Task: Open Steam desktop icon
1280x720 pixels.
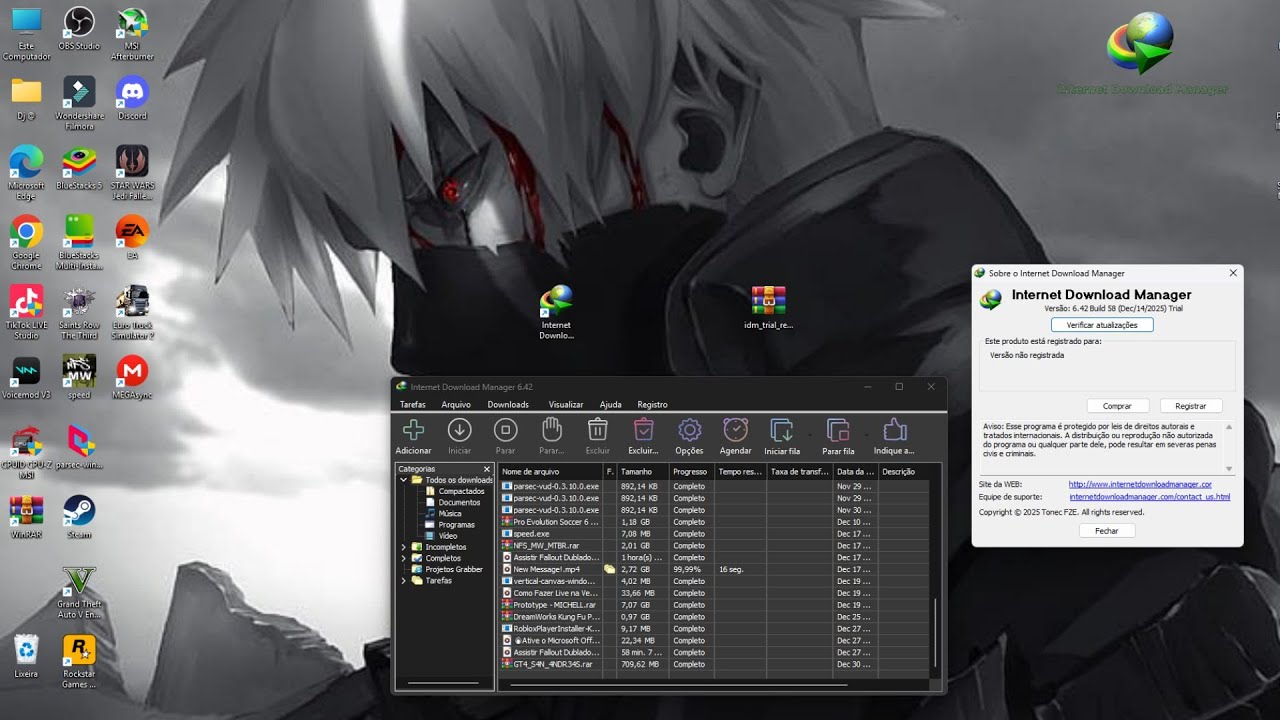Action: (79, 517)
